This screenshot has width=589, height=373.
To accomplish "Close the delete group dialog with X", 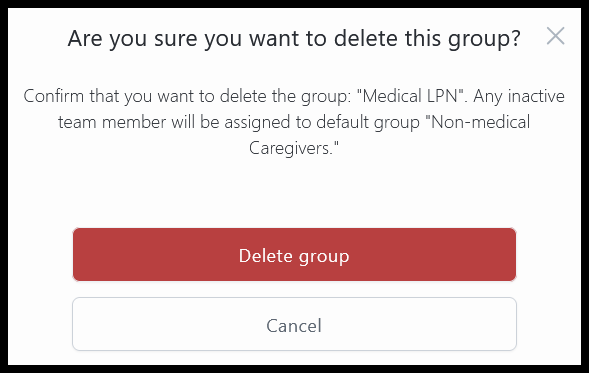I will pos(555,36).
